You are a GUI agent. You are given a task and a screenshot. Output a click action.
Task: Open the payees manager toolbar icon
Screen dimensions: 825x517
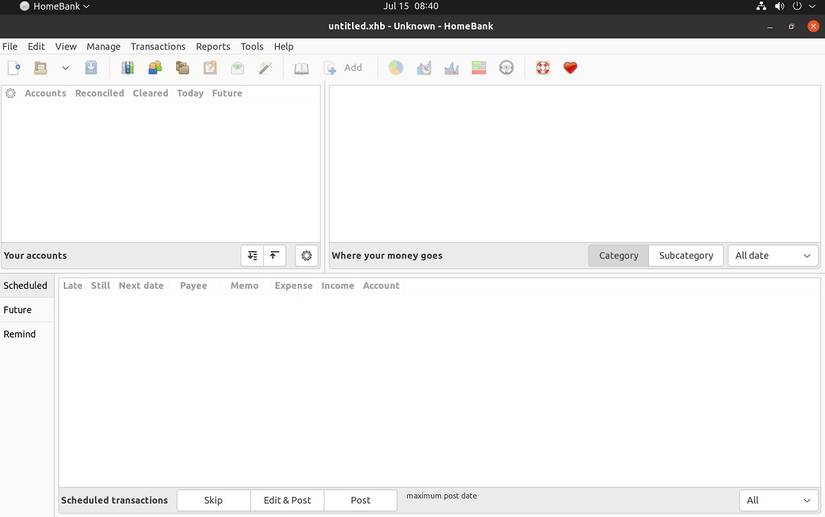(155, 68)
